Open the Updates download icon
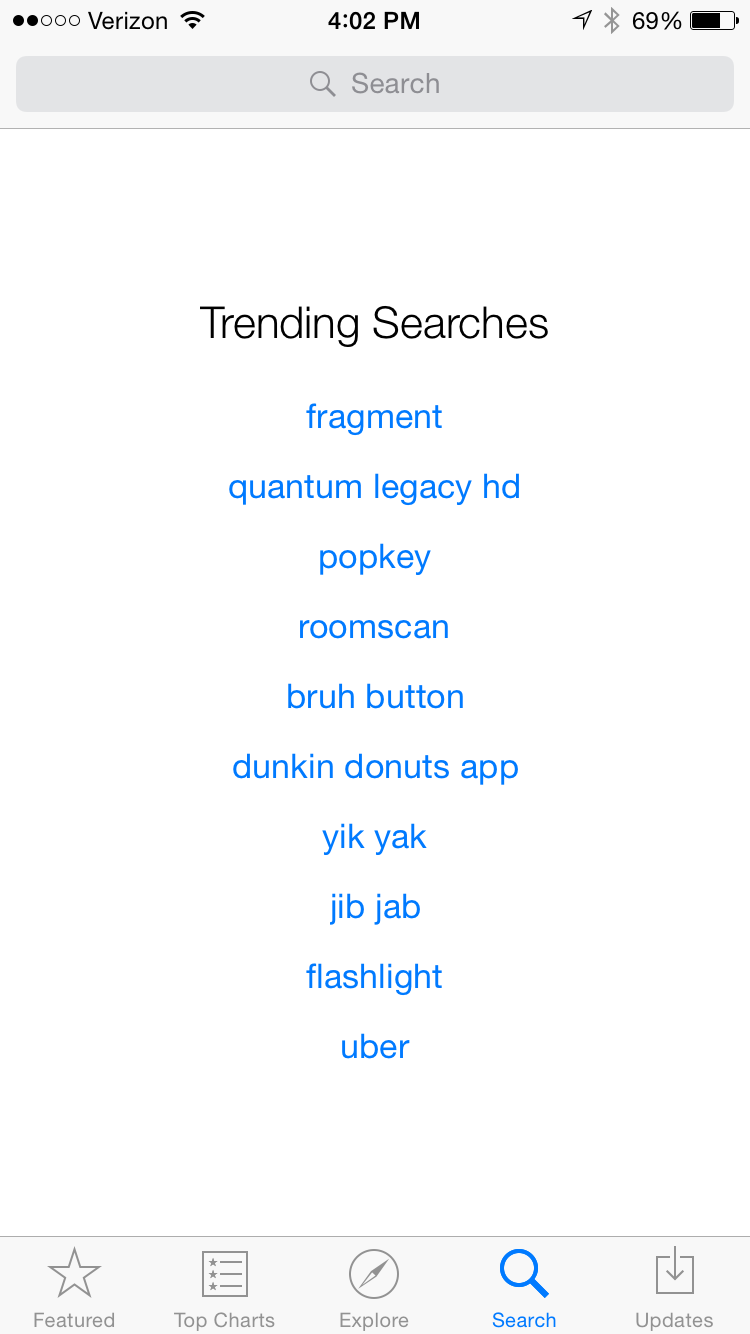750x1334 pixels. pyautogui.click(x=674, y=1273)
